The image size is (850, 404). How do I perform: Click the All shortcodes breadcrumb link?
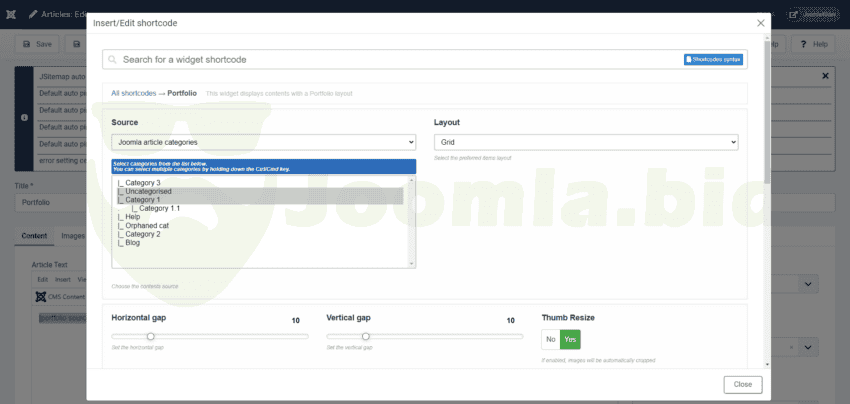(x=133, y=93)
